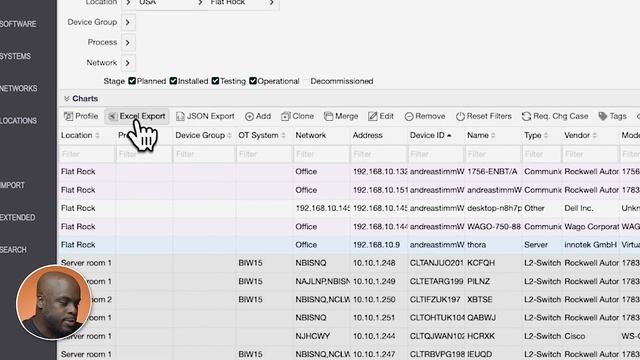Expand the Network chevron
Viewport: 640px width, 360px height.
pyautogui.click(x=128, y=63)
